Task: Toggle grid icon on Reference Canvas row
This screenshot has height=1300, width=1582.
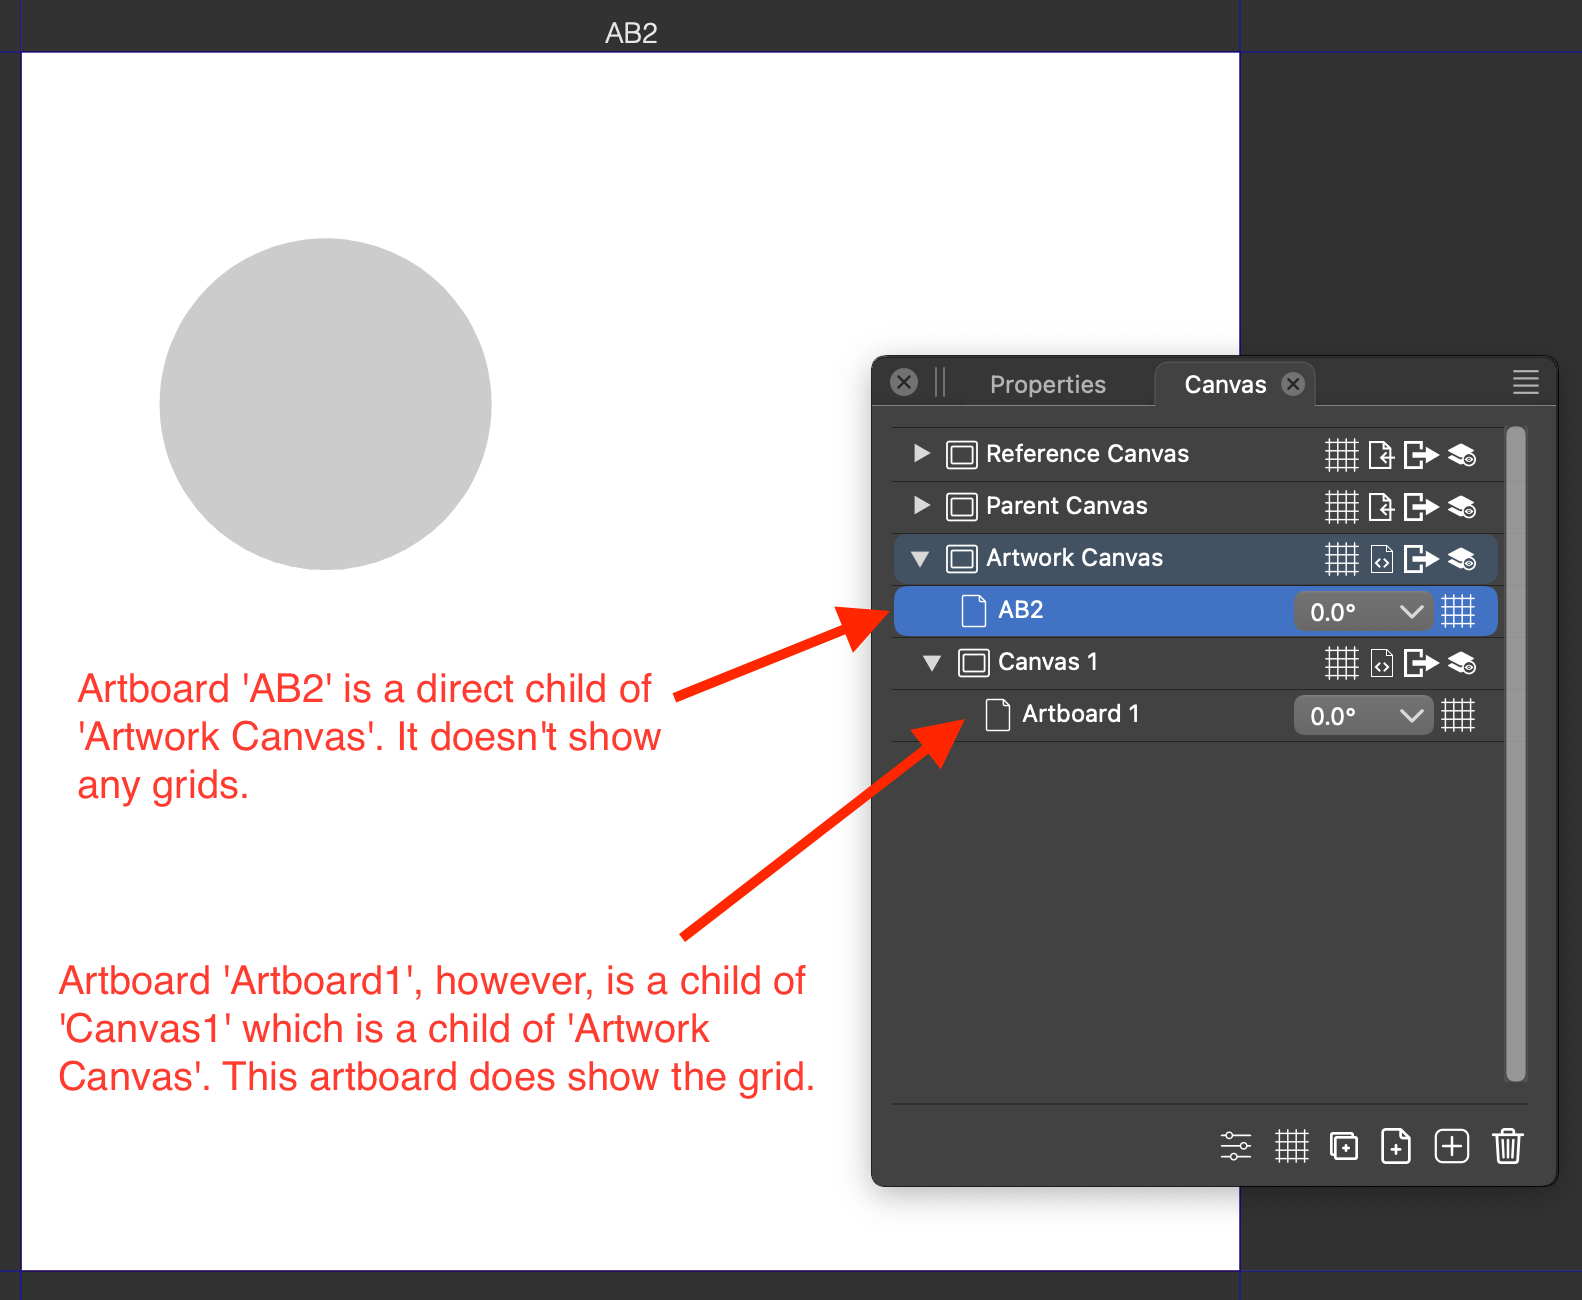Action: pos(1341,455)
